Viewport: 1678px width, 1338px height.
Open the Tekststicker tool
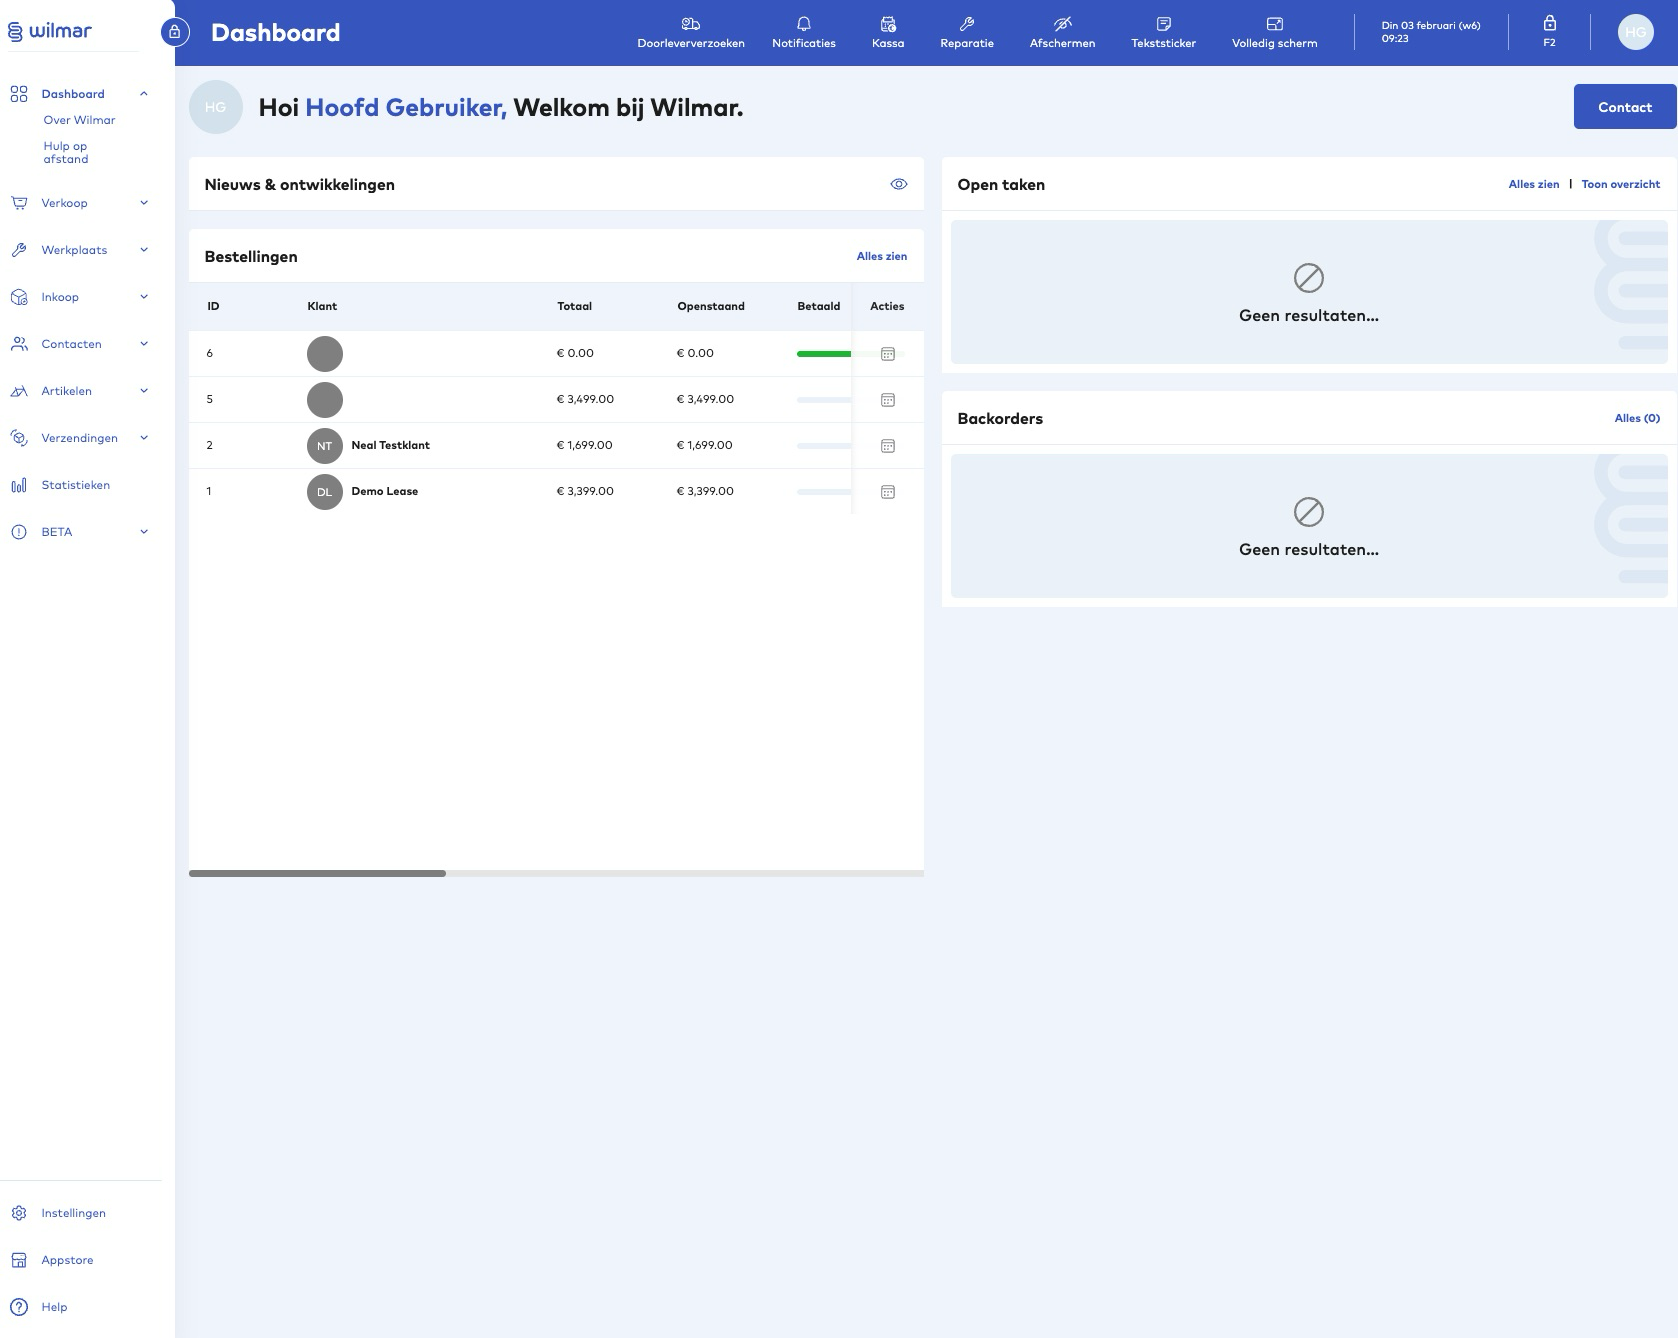pos(1163,32)
